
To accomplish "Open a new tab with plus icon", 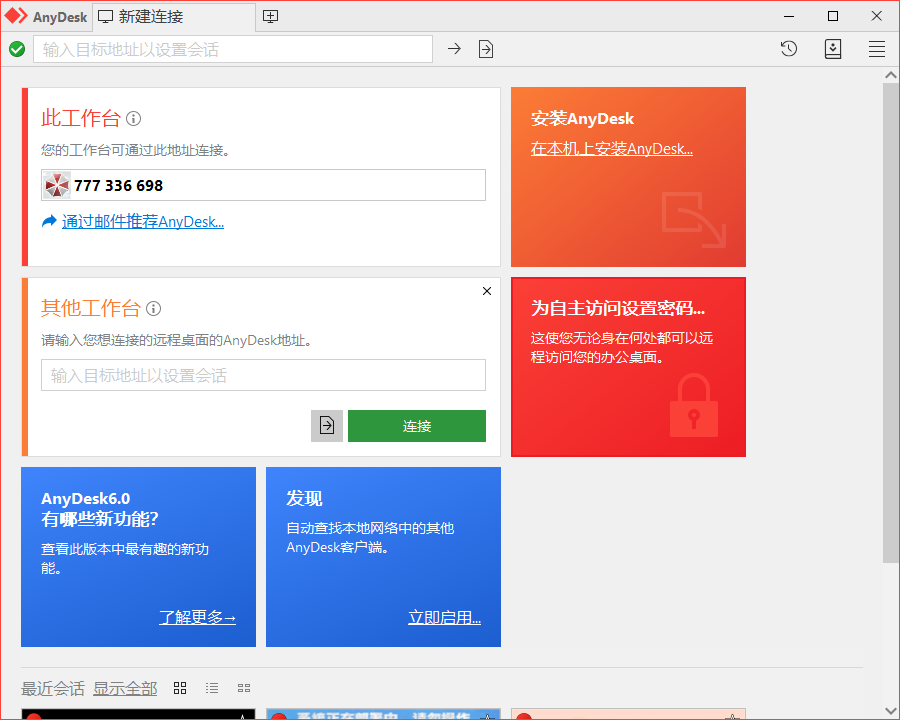I will click(x=270, y=17).
